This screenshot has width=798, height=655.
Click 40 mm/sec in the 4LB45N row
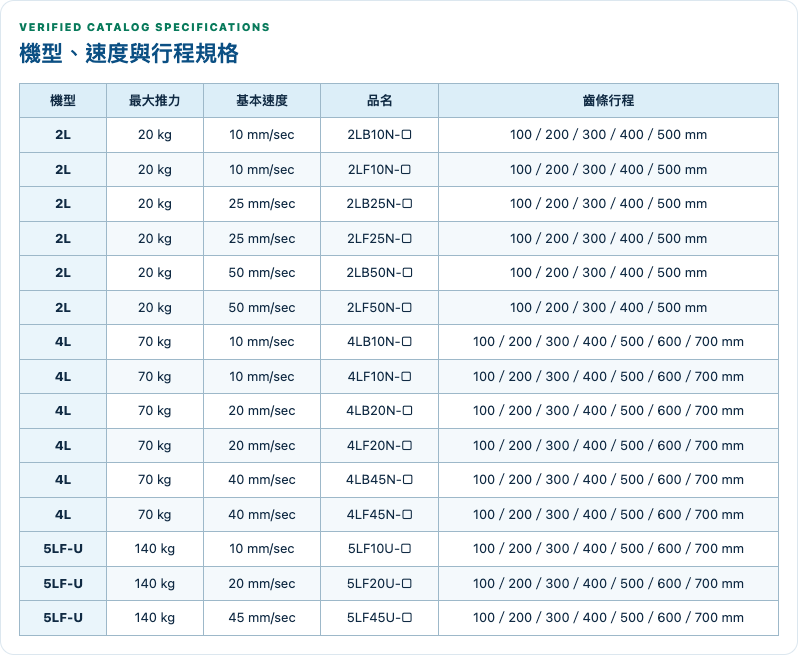tap(262, 479)
